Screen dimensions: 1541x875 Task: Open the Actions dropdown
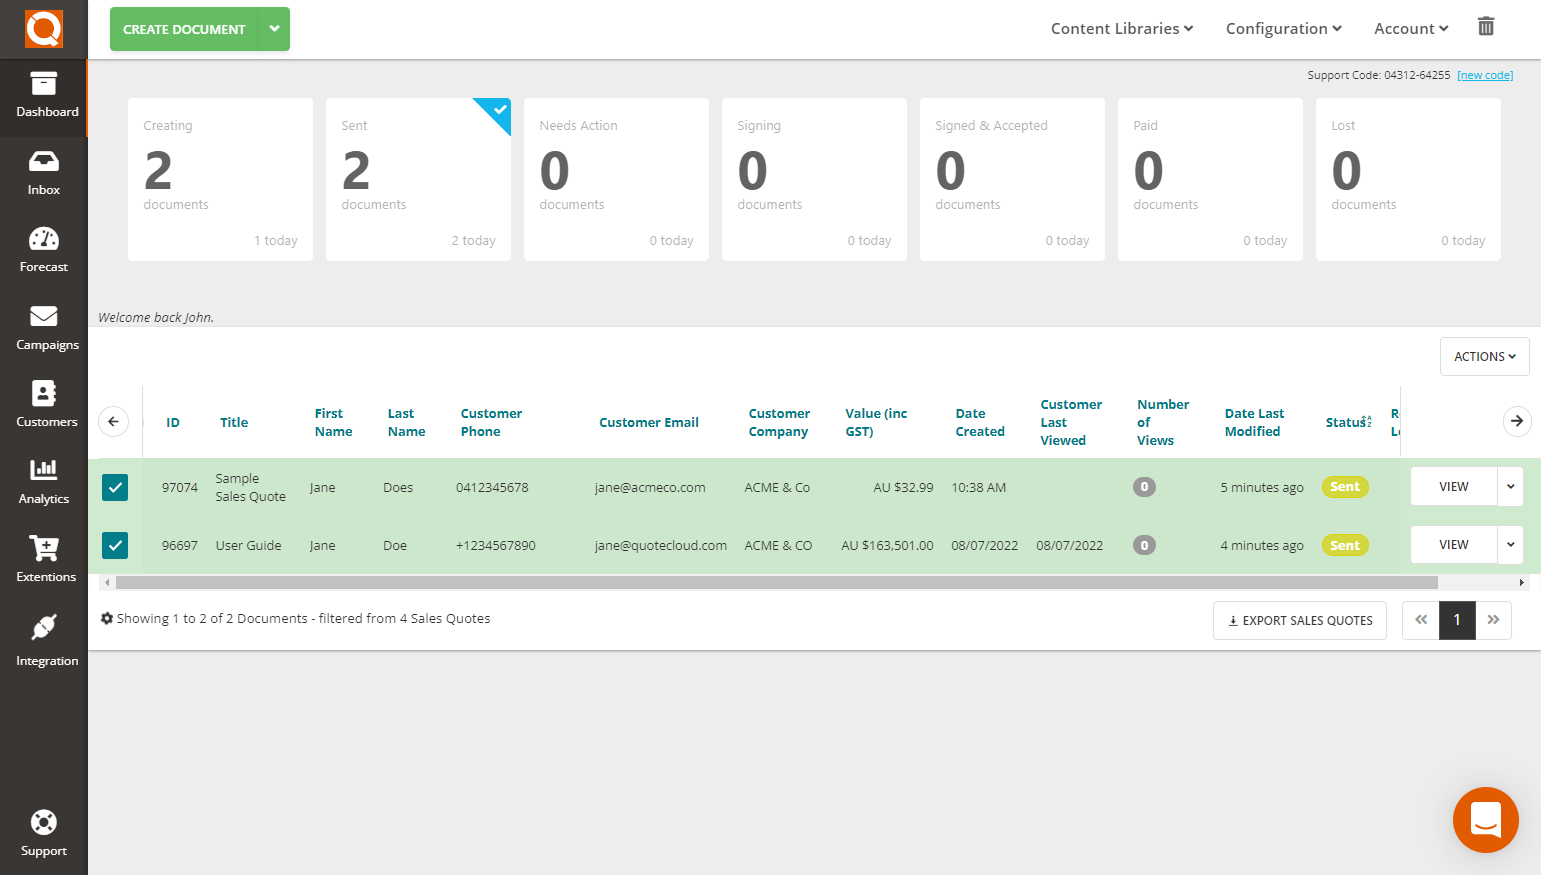(1484, 356)
